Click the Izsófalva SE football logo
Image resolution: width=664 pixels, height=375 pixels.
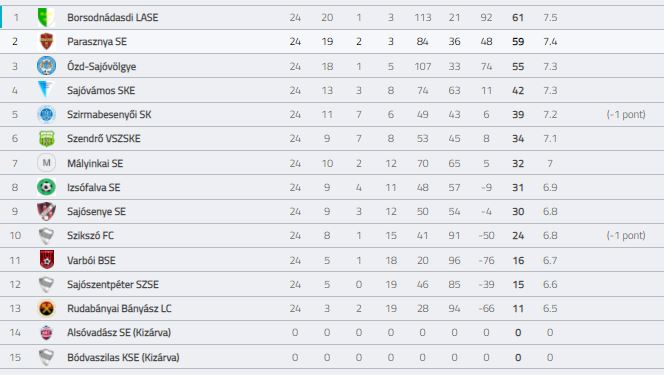point(46,187)
